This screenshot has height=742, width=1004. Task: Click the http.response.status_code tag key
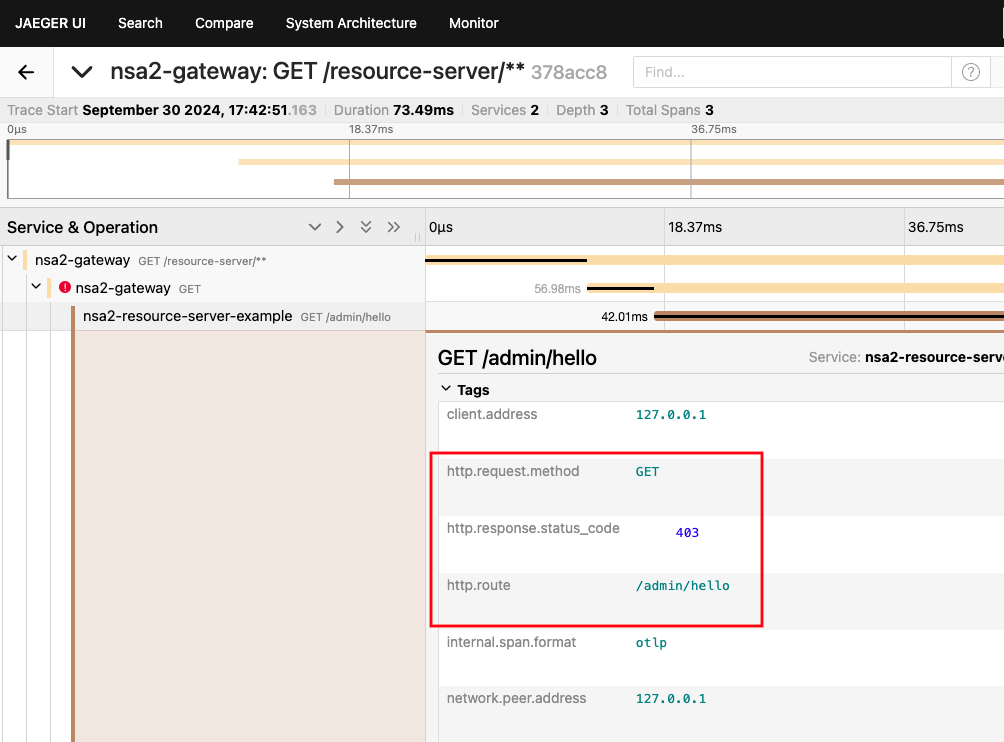(533, 529)
